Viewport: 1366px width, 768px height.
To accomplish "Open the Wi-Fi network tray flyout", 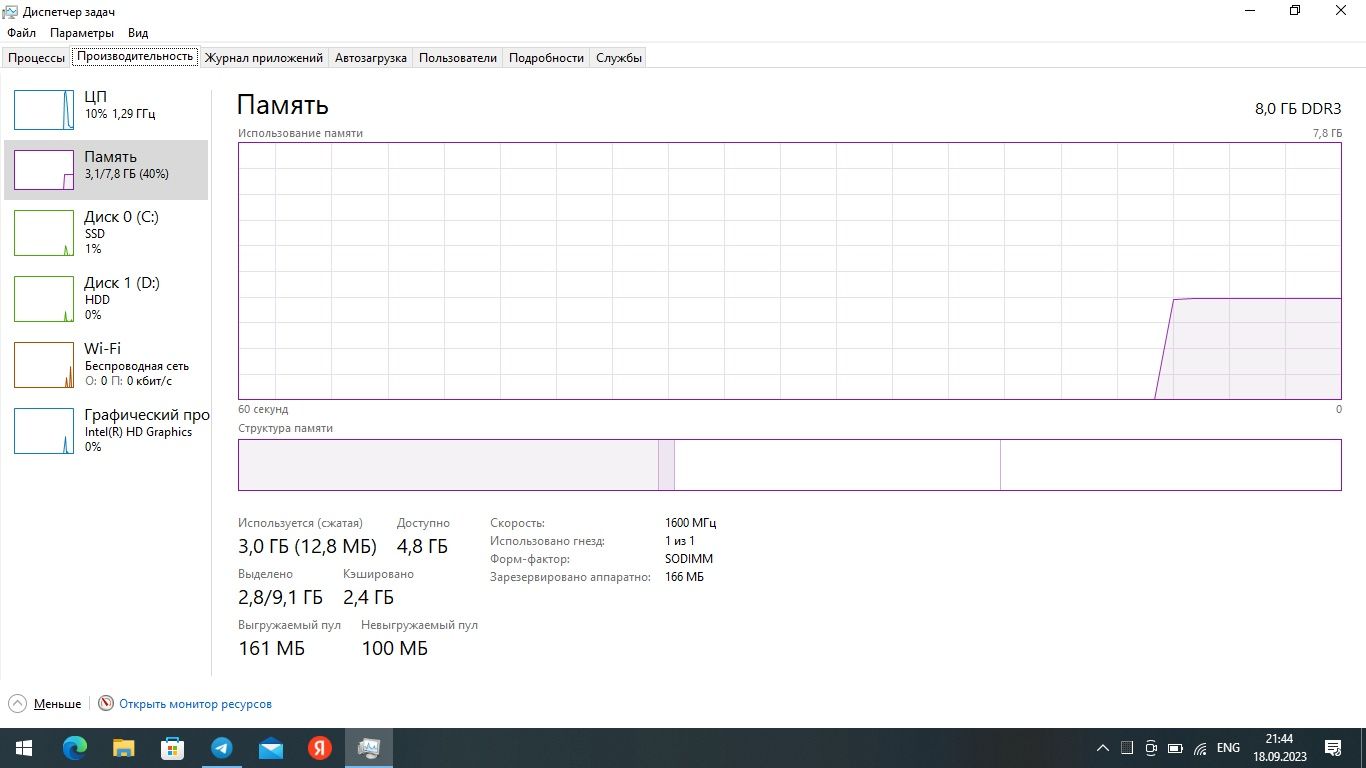I will coord(1200,748).
